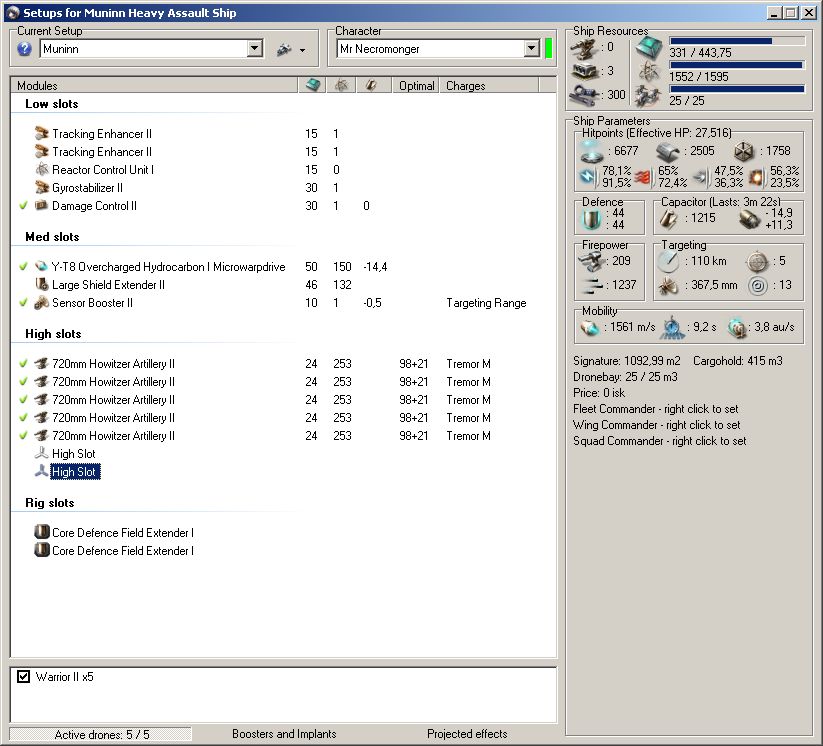Screen dimensions: 823x746
Task: Click the green character skill status indicator
Action: 548,49
